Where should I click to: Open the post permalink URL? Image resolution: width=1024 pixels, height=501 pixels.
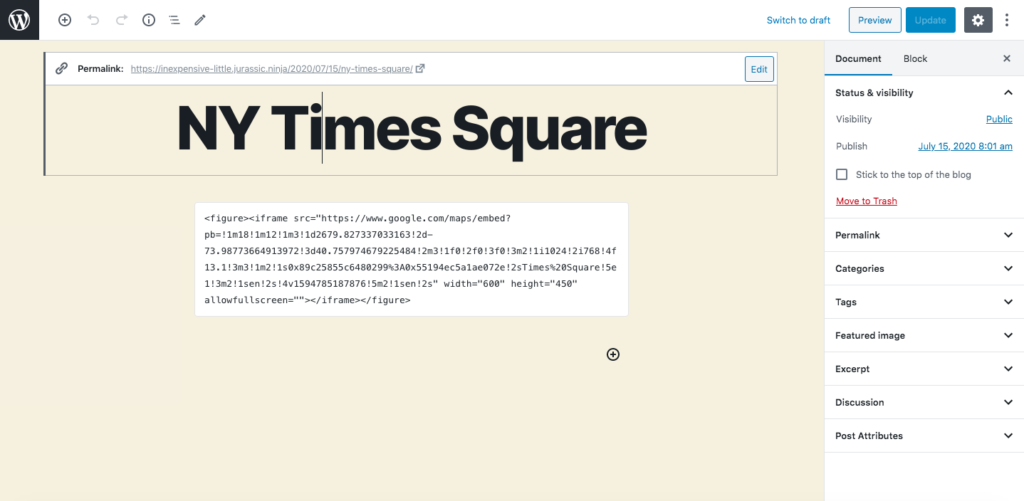272,69
